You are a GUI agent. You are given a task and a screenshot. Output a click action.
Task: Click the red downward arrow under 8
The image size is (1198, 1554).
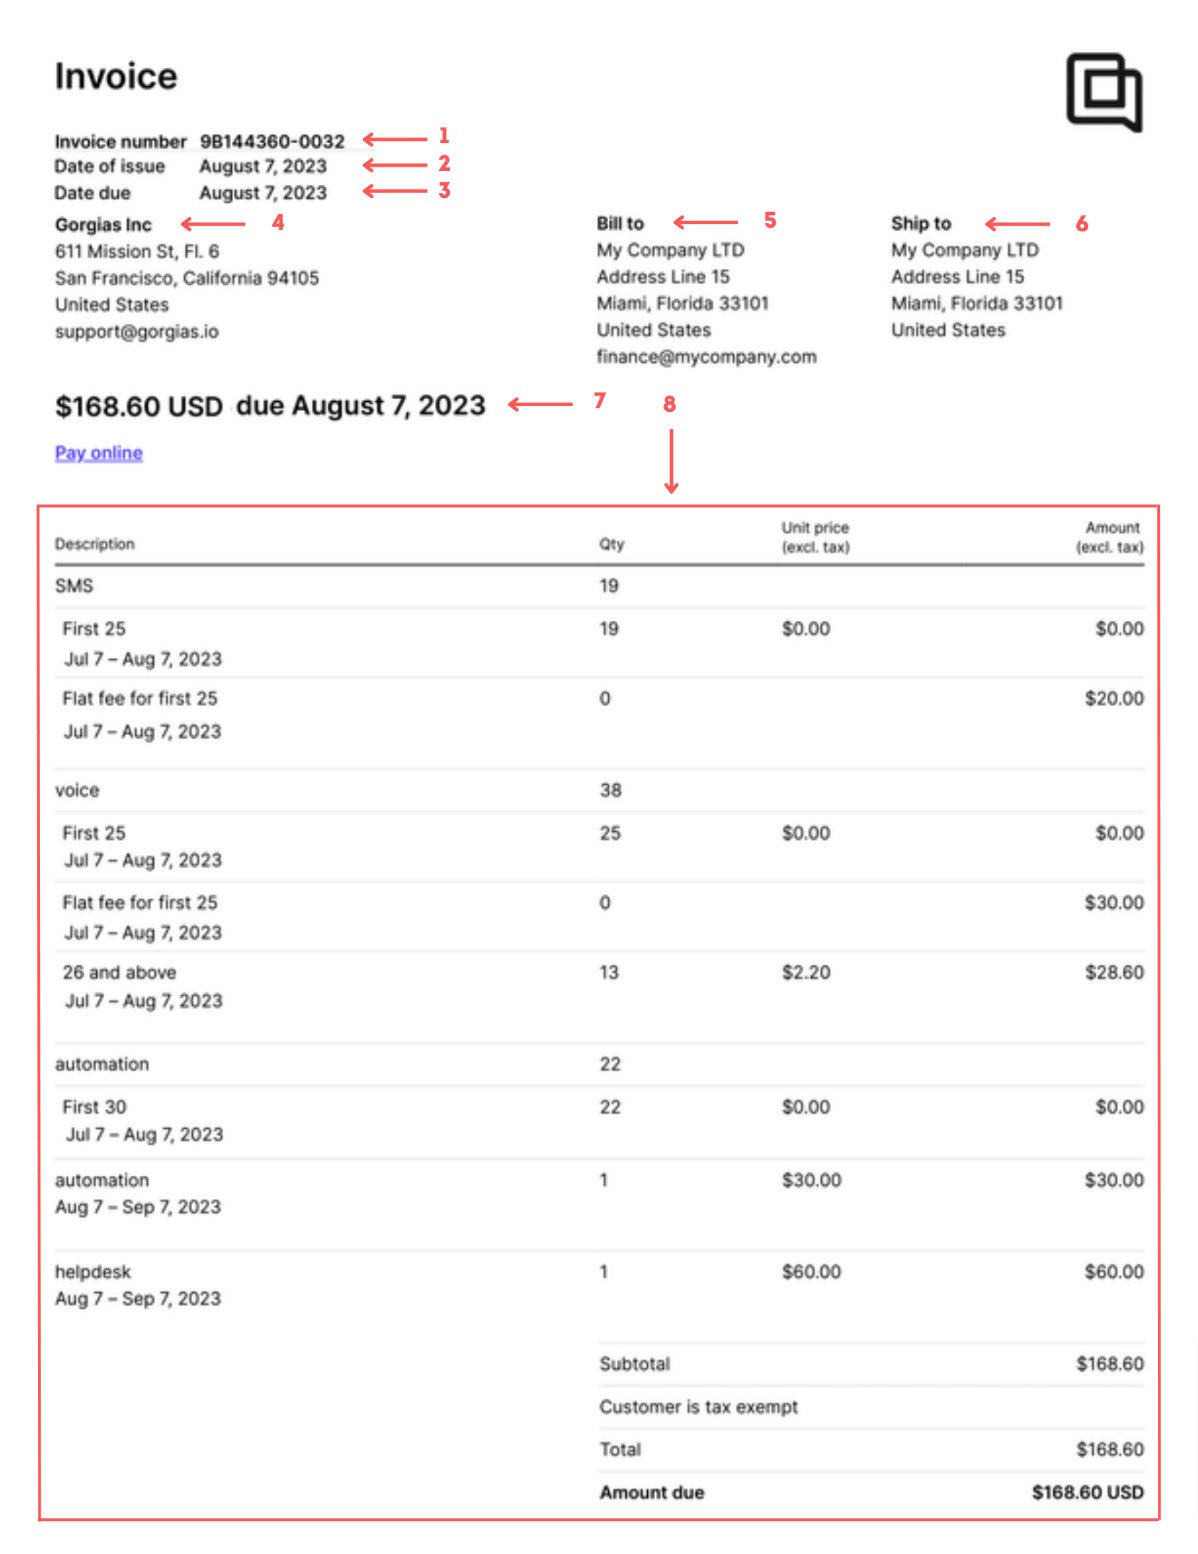(x=671, y=461)
